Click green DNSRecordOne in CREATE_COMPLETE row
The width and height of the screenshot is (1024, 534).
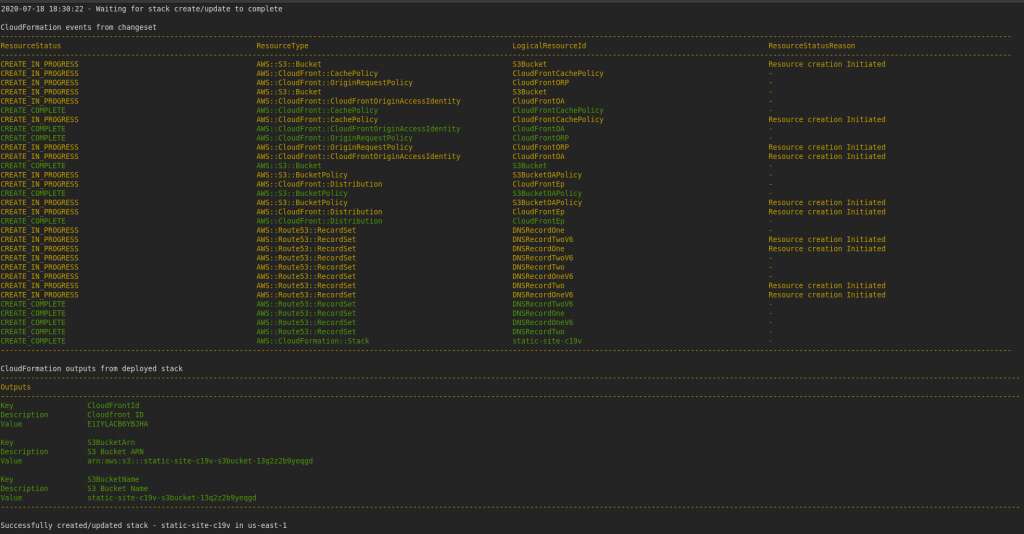click(538, 313)
